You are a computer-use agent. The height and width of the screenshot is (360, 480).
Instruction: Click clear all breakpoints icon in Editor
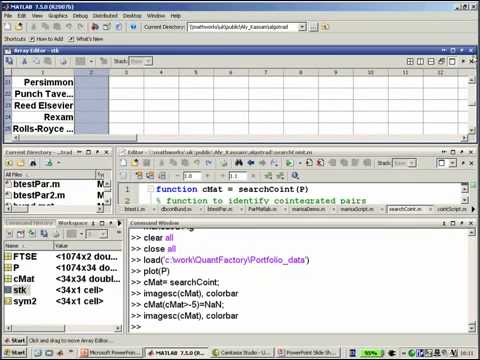coord(320,163)
